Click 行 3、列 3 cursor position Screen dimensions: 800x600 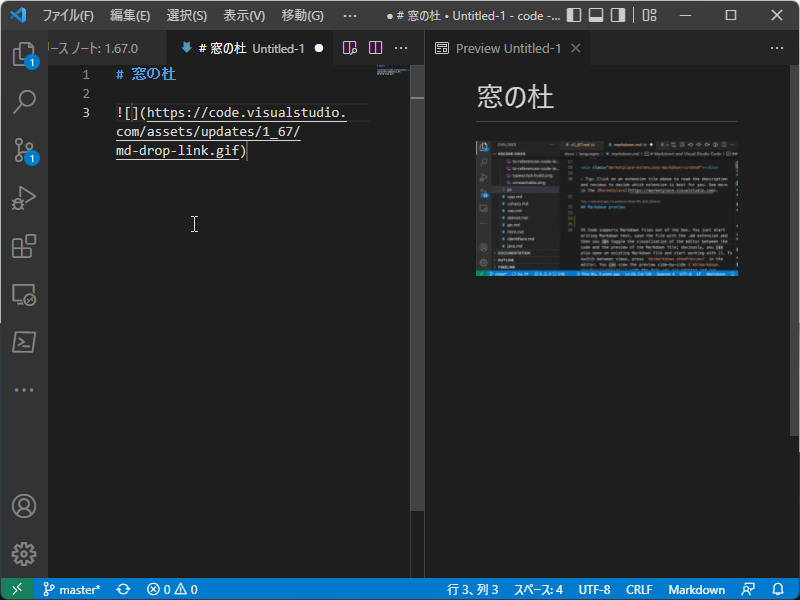tap(472, 590)
